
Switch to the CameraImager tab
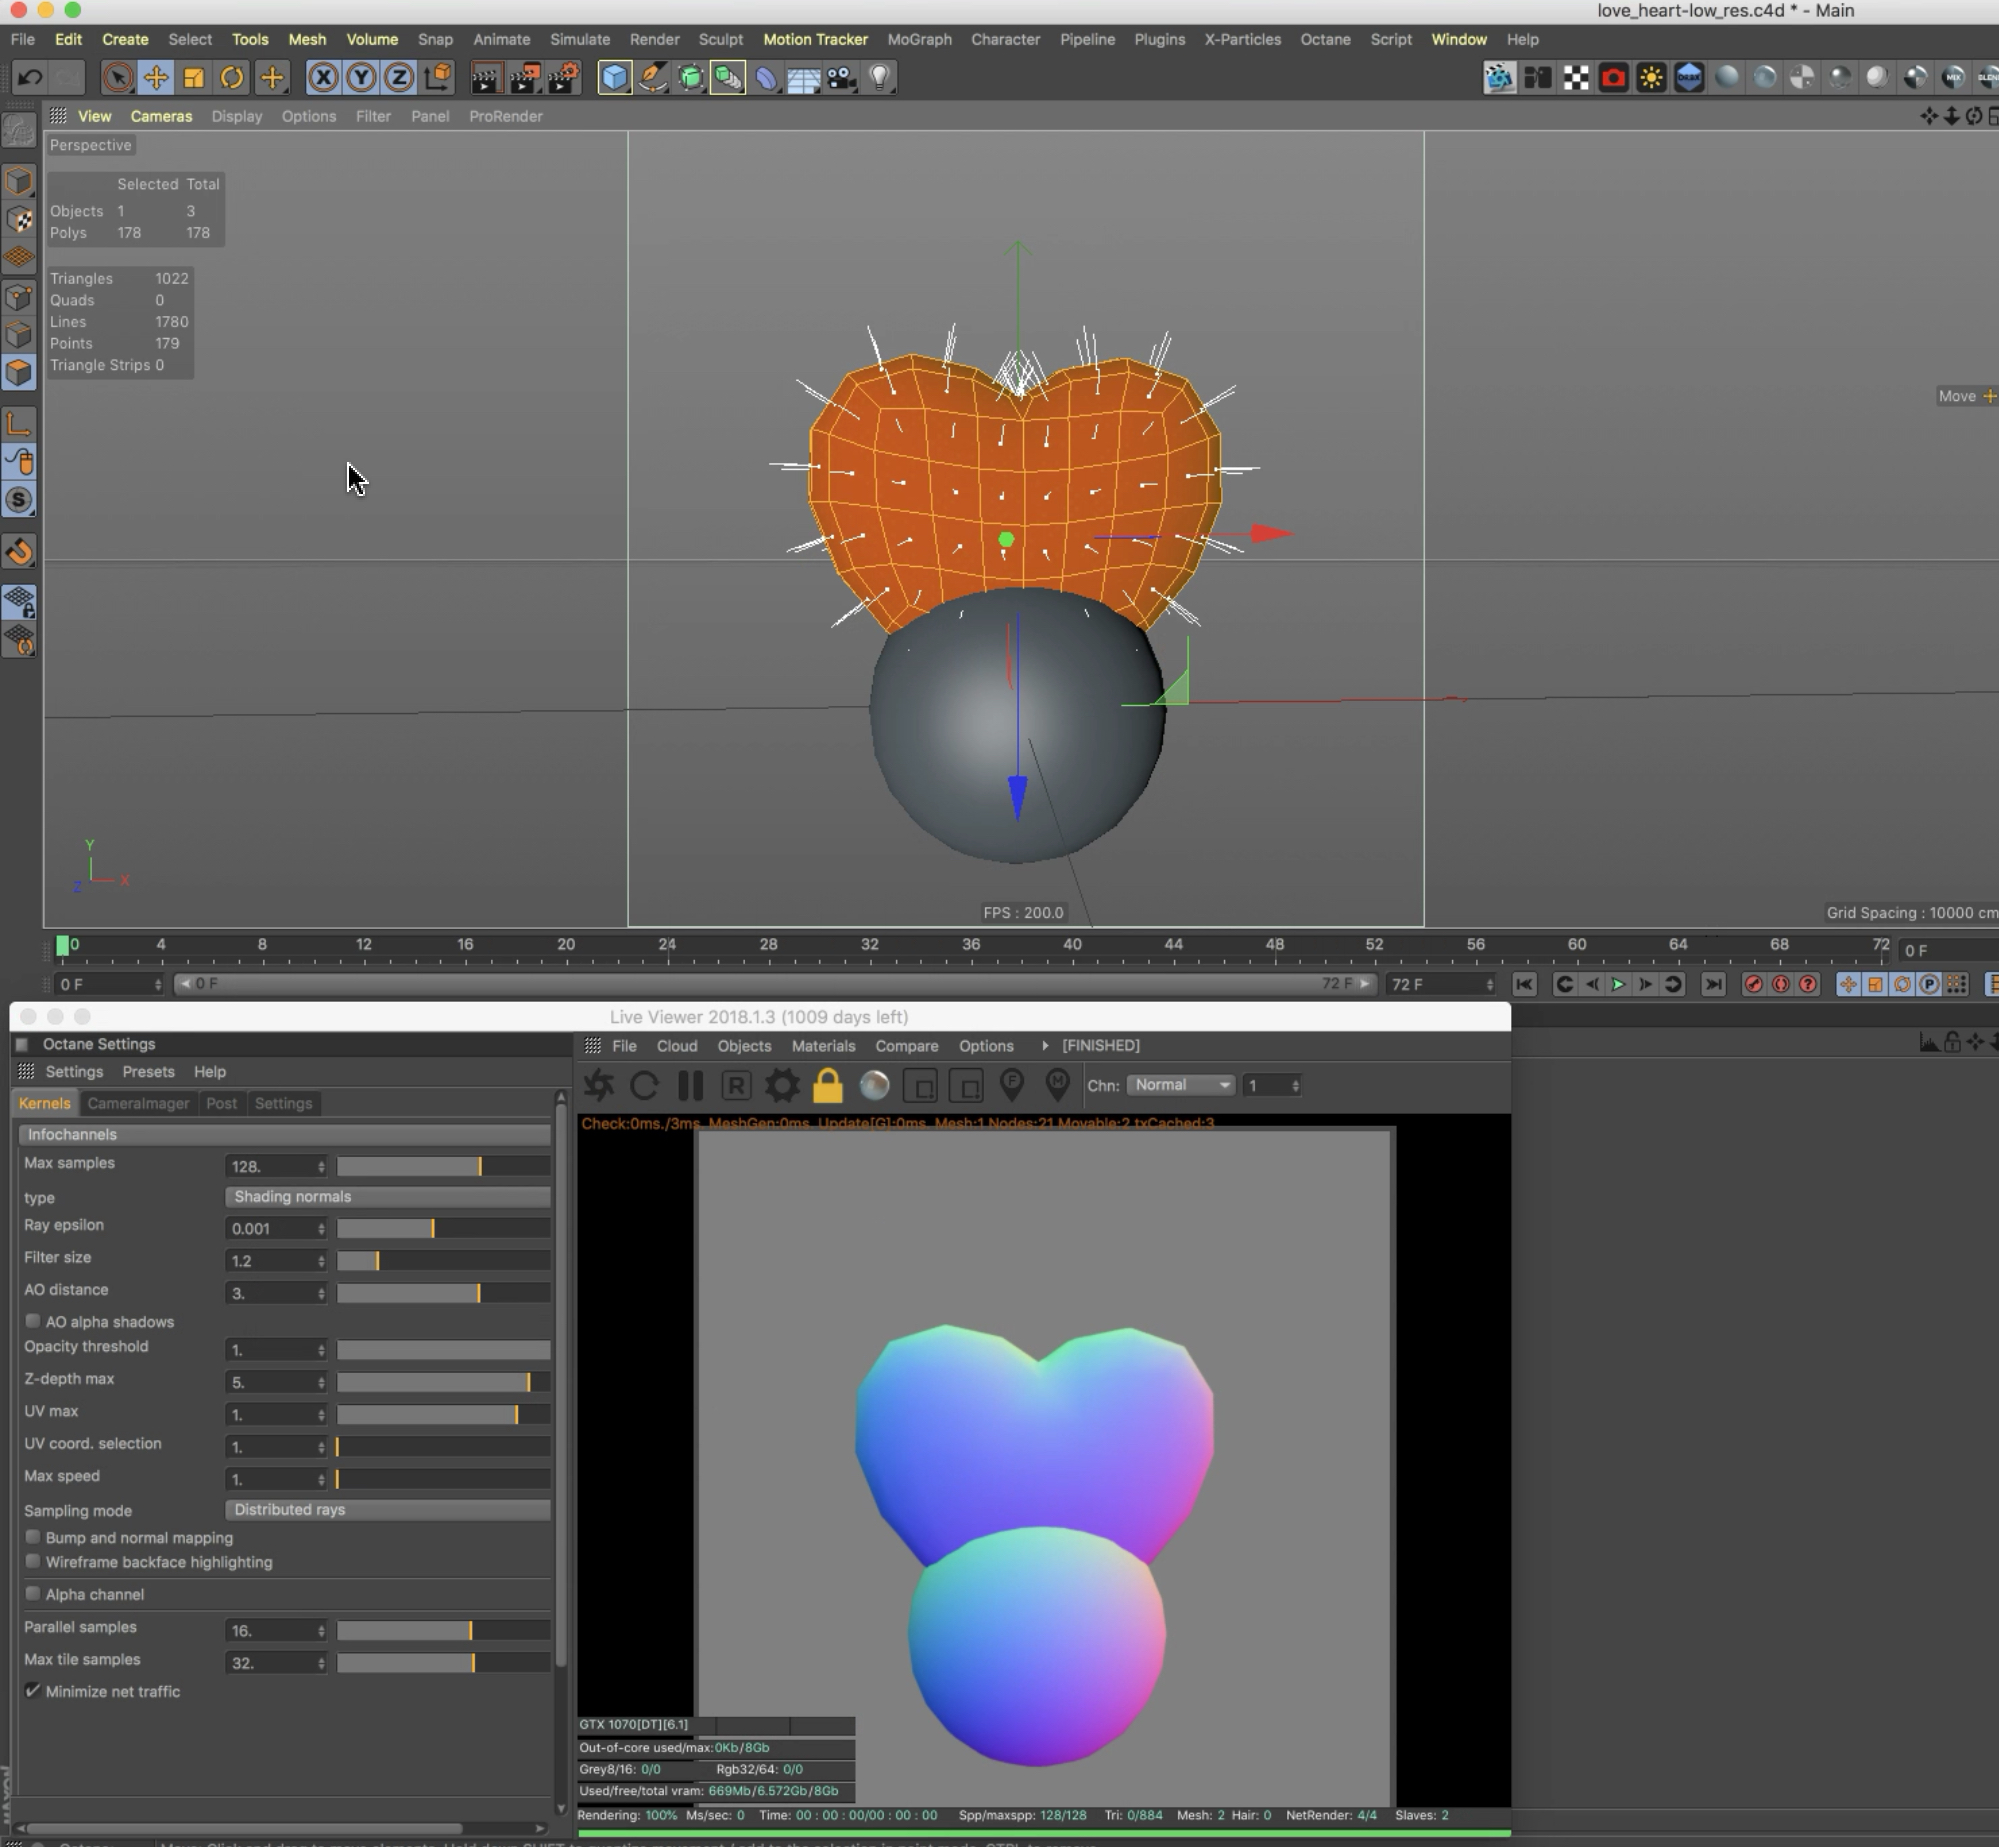138,1103
